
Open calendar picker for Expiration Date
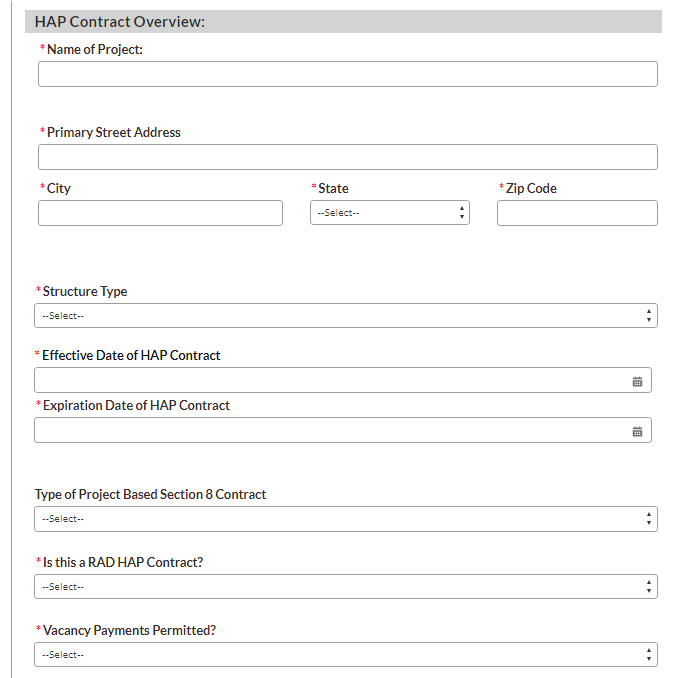point(637,431)
